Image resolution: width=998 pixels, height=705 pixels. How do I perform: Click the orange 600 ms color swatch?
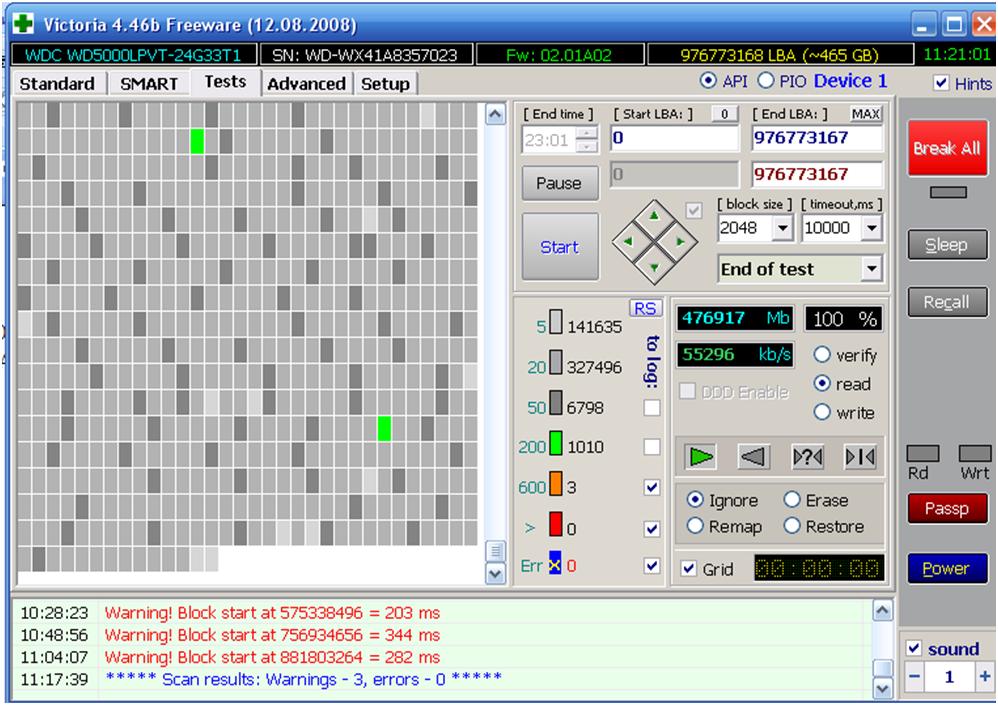coord(556,483)
